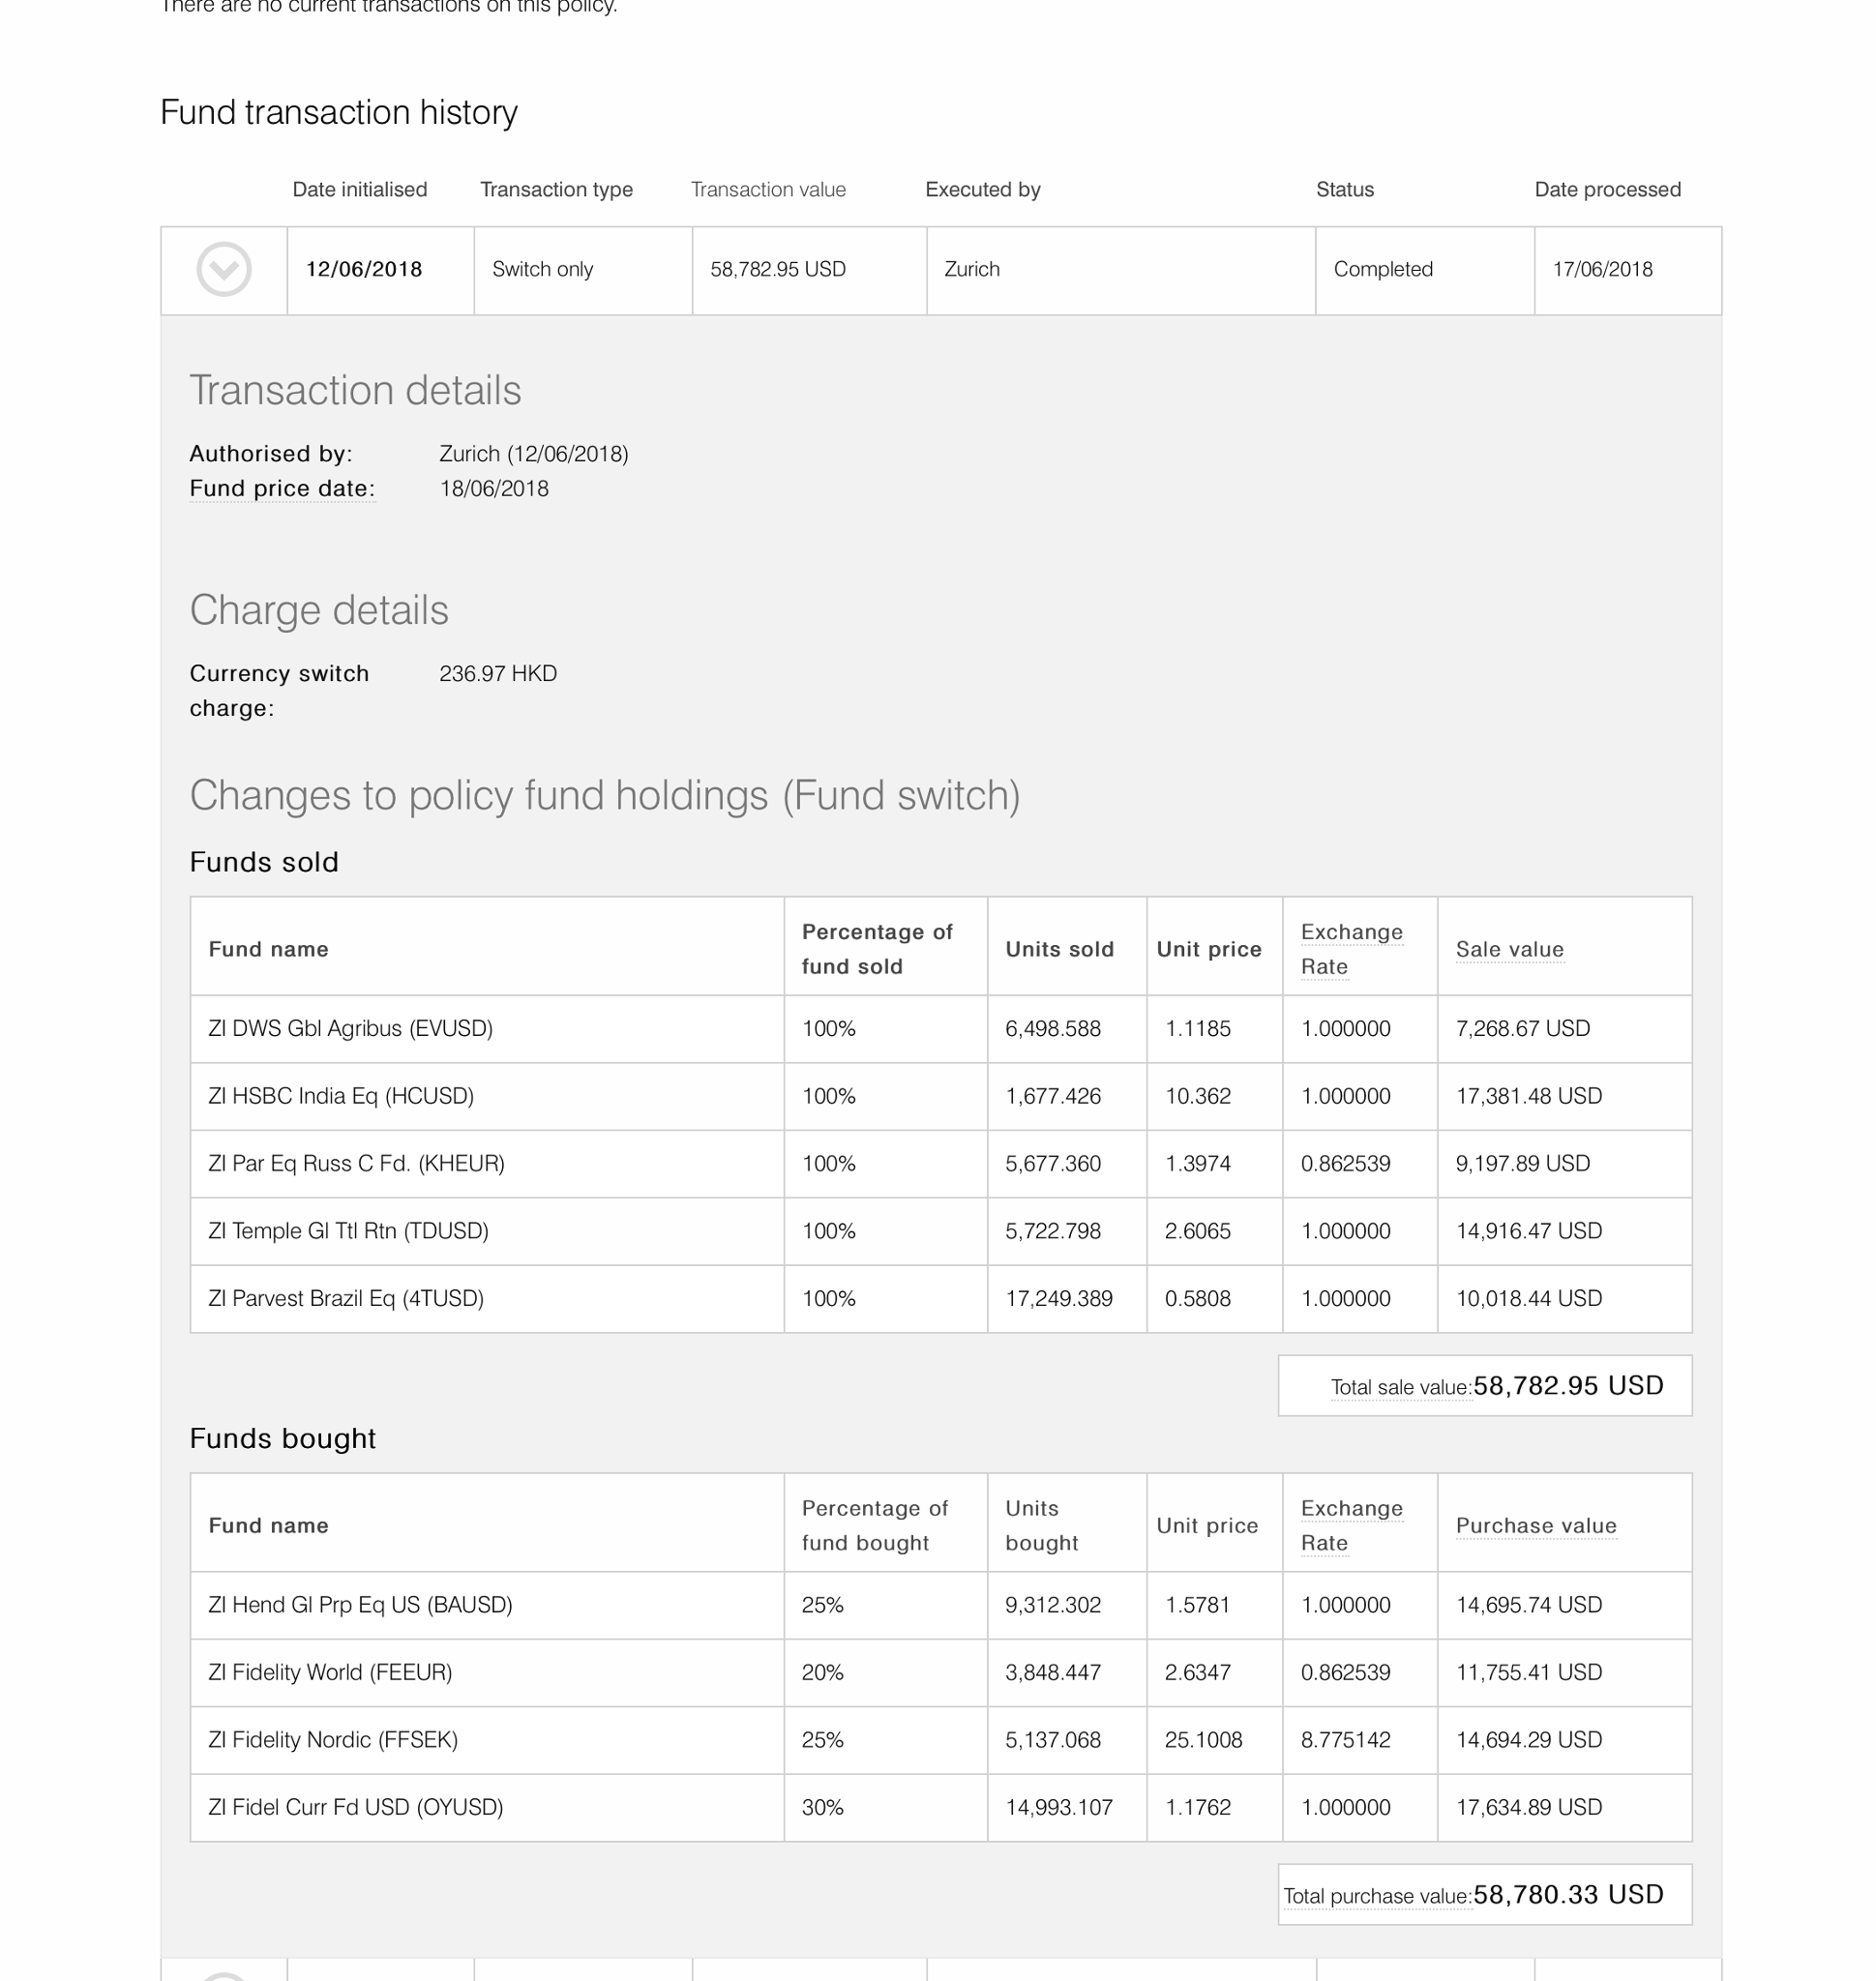The image size is (1876, 1981).
Task: Click the Exchange Rate header in Funds sold
Action: (1351, 949)
